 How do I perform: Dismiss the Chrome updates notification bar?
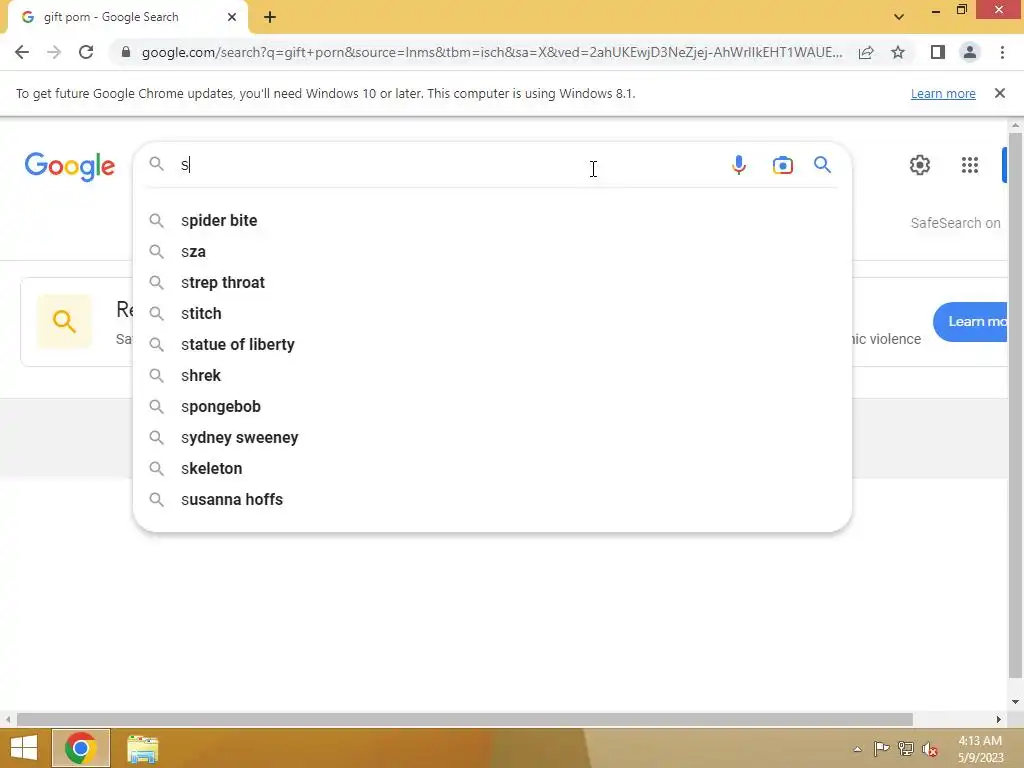[999, 93]
